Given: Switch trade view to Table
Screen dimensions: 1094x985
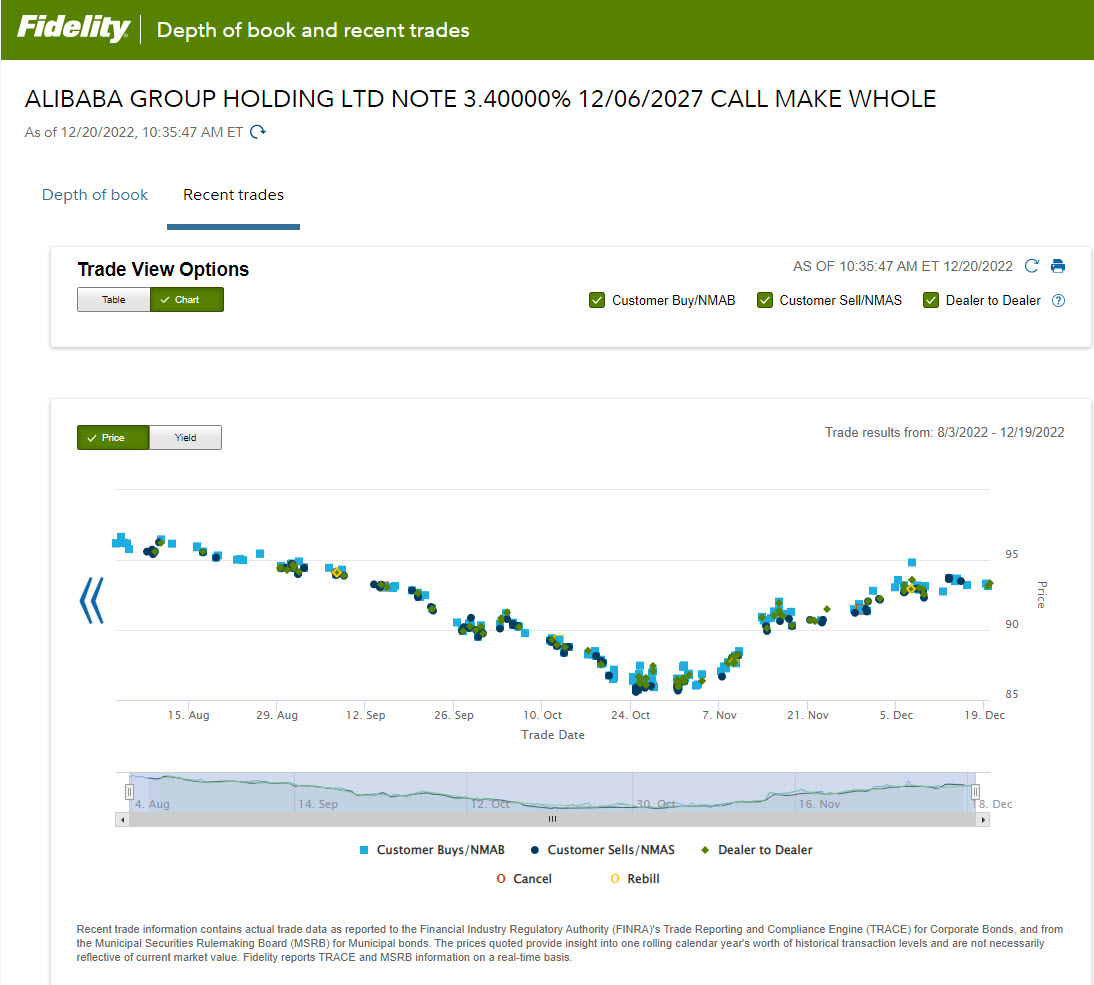Looking at the screenshot, I should [114, 300].
